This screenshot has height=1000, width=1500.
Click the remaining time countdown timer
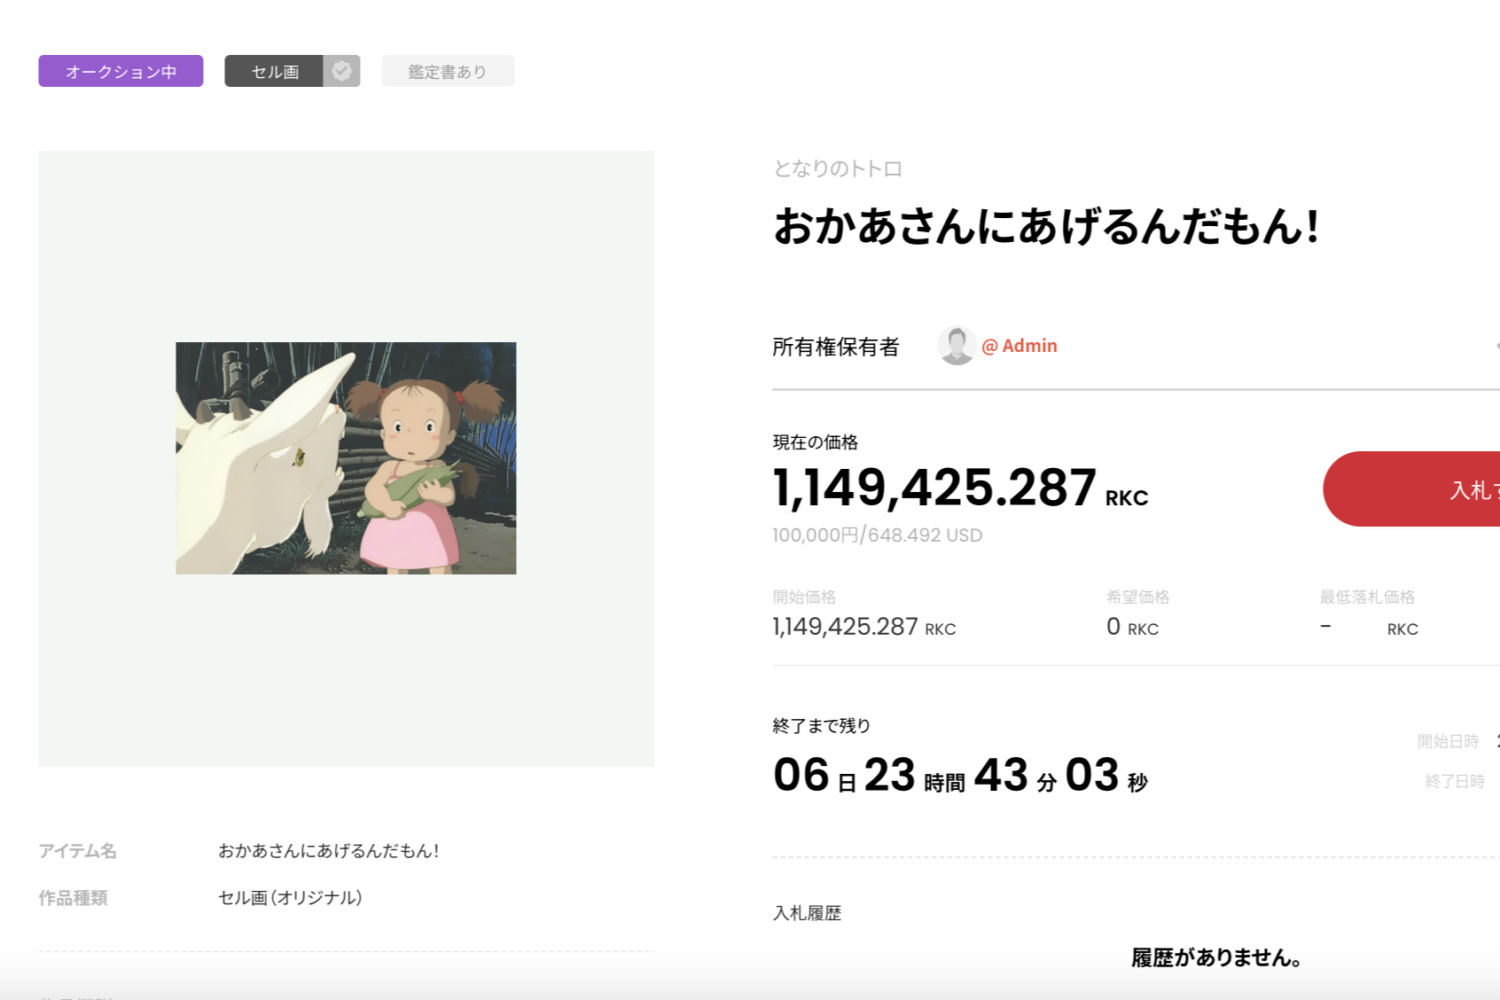[959, 776]
